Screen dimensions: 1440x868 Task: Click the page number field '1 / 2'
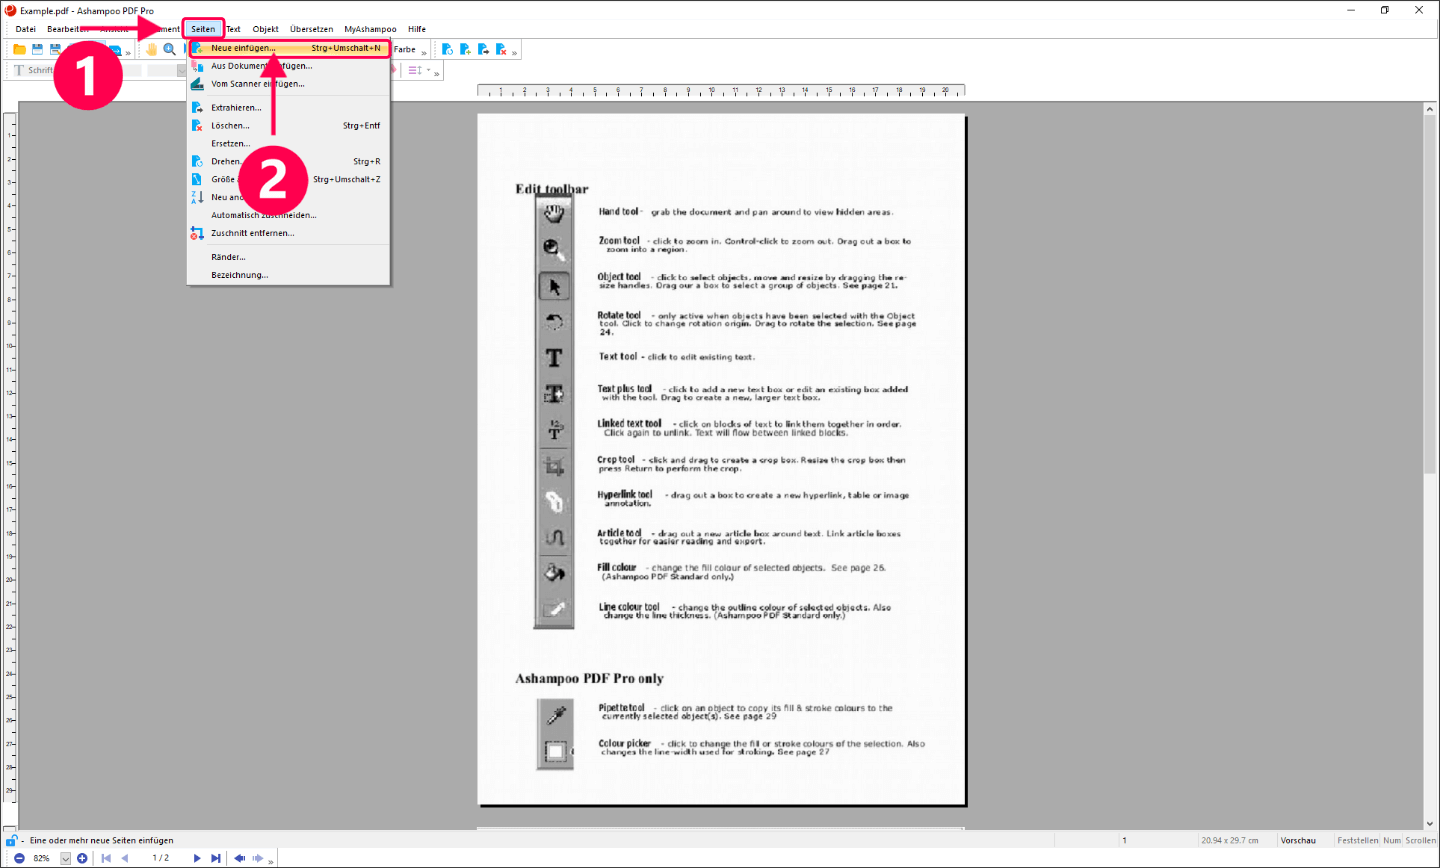(160, 858)
